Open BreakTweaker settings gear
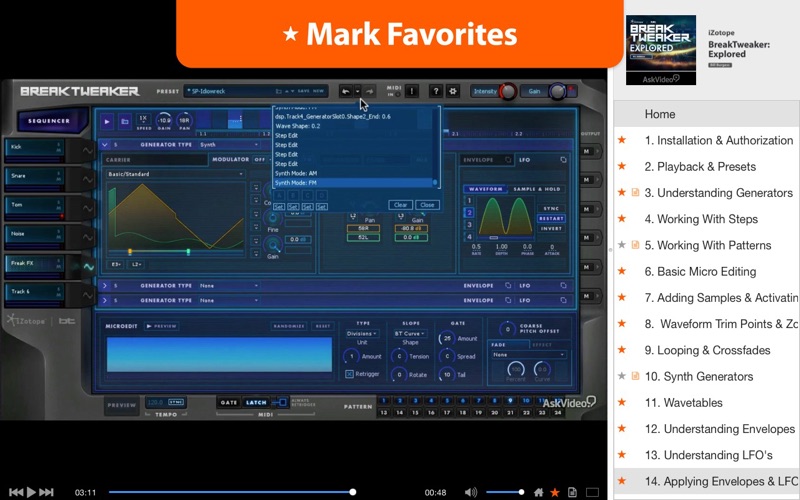Viewport: 800px width, 500px height. [x=453, y=91]
